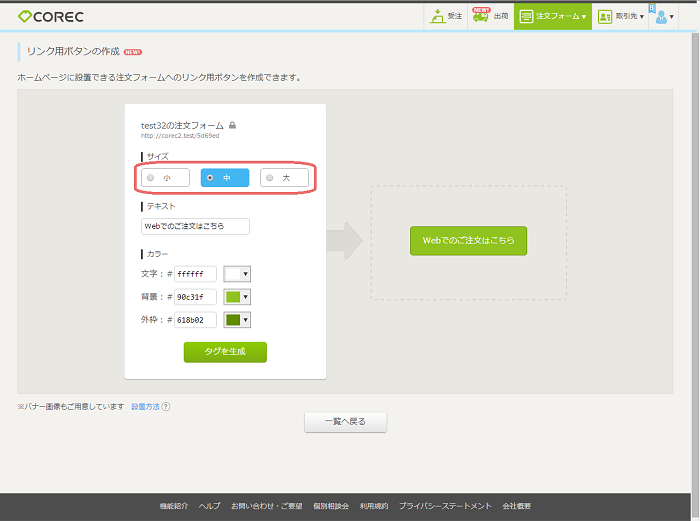Screen dimensions: 700x521
Task: Select the 大 size radio button
Action: (270, 178)
